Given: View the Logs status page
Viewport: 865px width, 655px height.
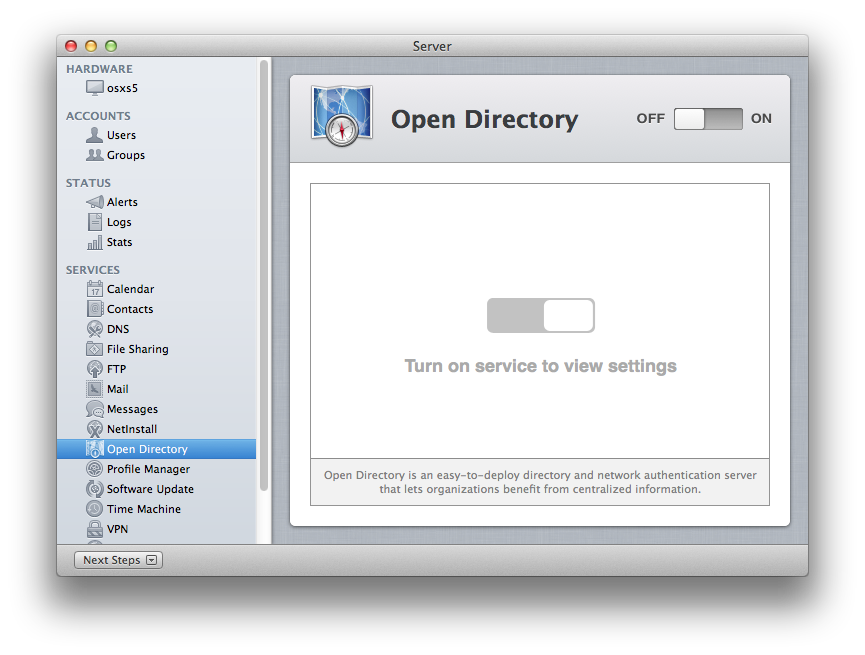Looking at the screenshot, I should (x=157, y=222).
